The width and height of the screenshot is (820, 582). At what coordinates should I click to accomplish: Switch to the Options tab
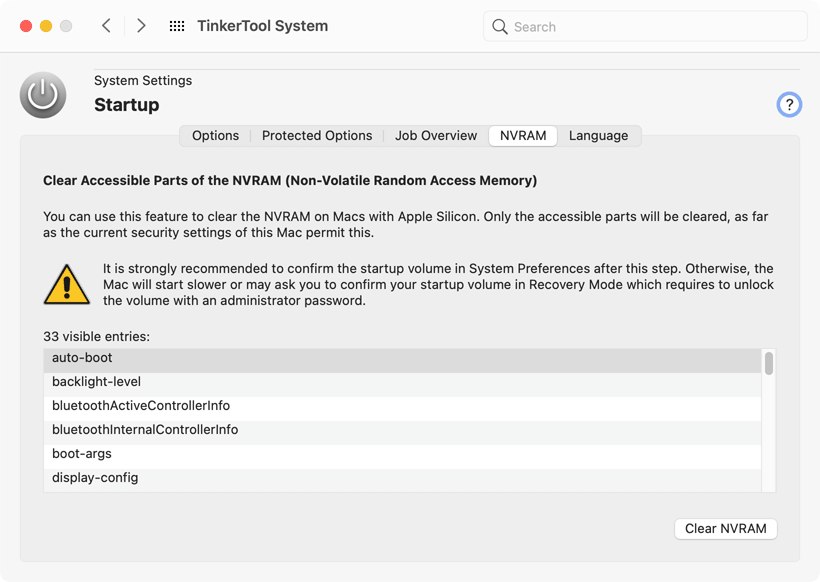tap(215, 136)
